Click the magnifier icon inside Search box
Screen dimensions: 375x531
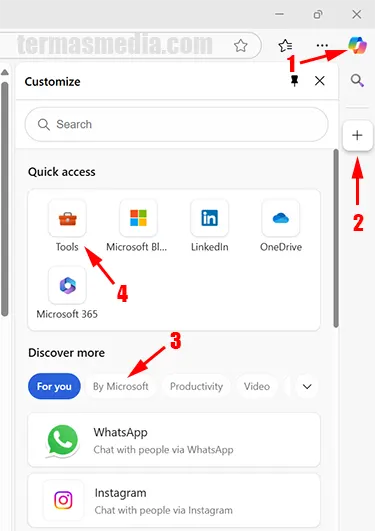[44, 125]
